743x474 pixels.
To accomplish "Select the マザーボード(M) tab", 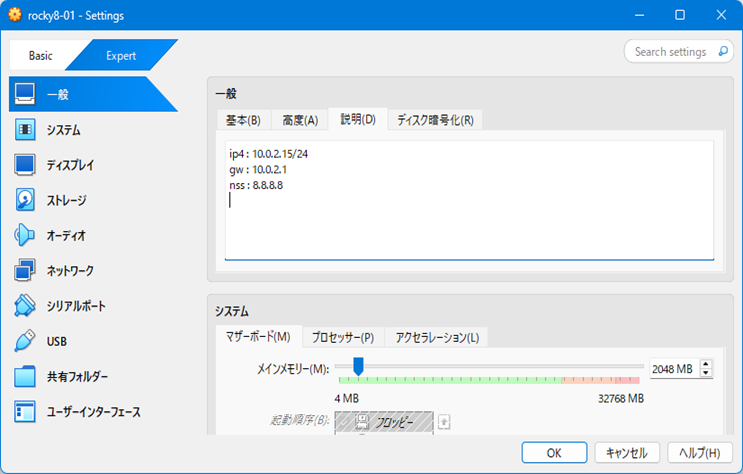I will point(258,337).
